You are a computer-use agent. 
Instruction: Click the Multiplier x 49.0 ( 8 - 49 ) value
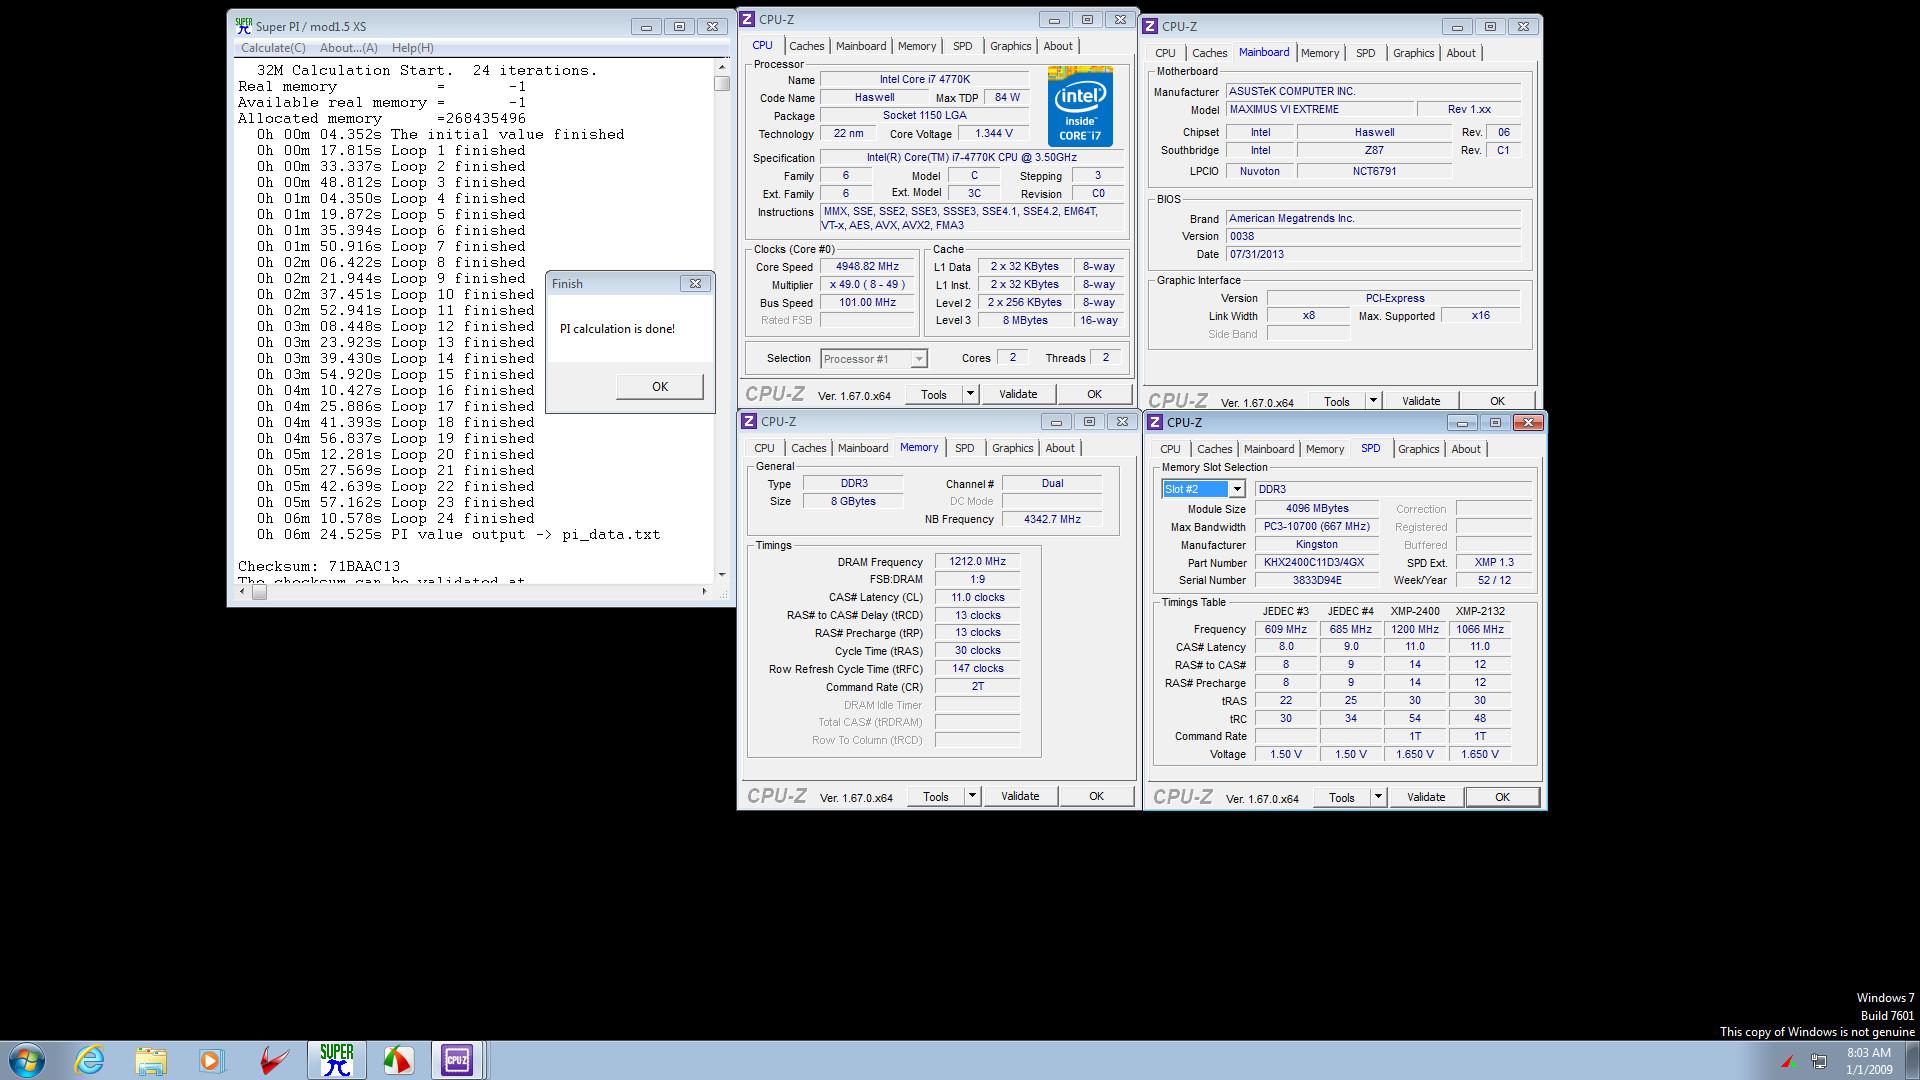tap(867, 285)
